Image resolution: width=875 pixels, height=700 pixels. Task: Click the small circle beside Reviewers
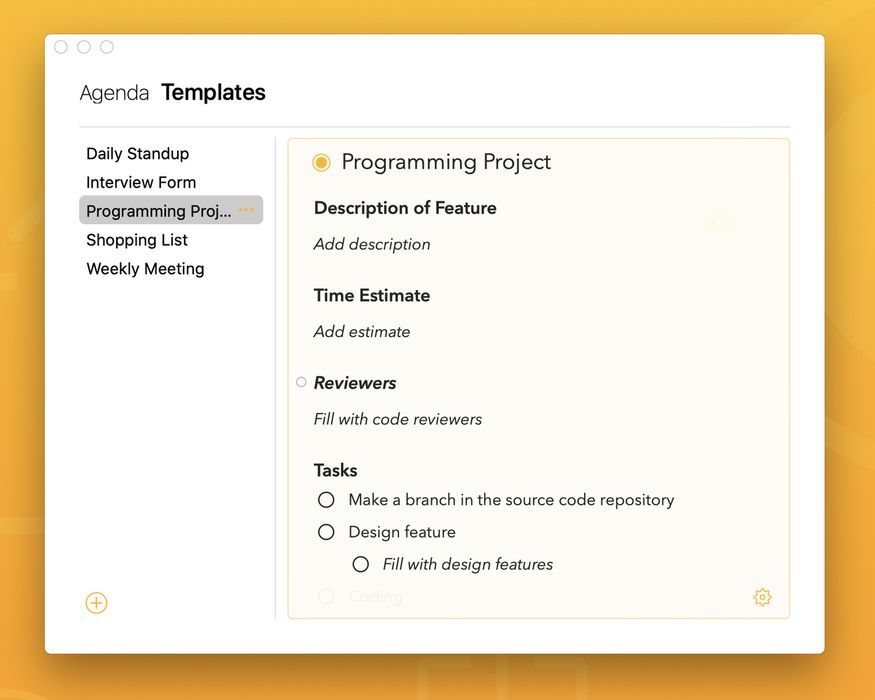tap(301, 382)
